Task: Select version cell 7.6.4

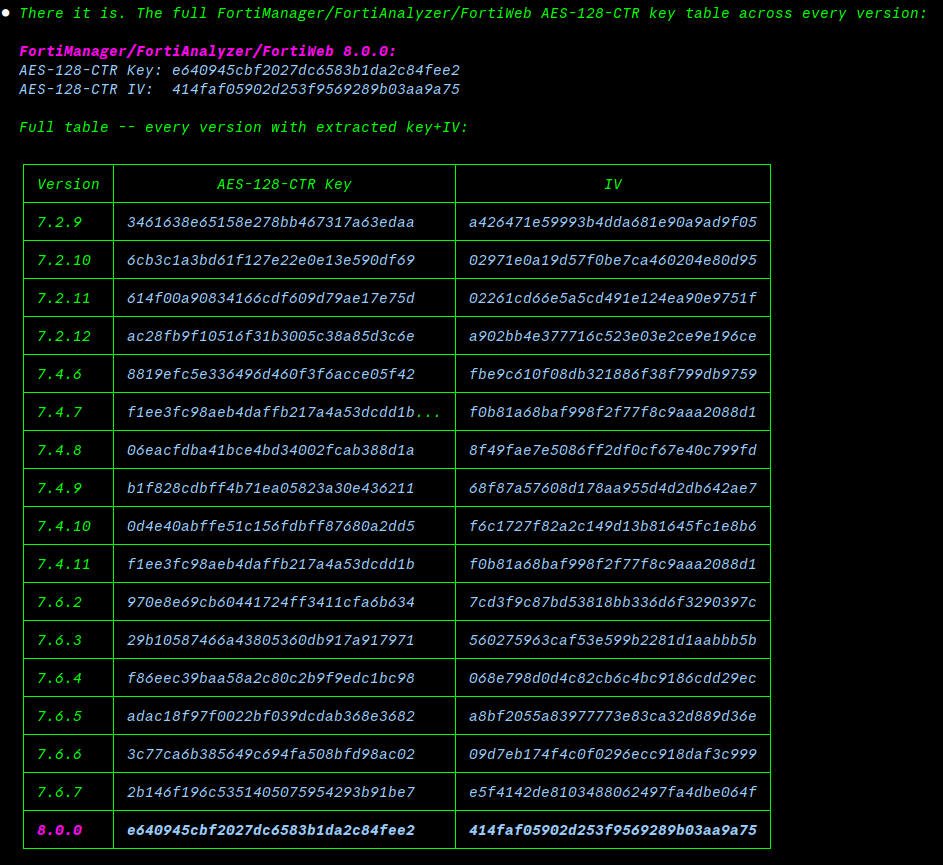Action: pyautogui.click(x=60, y=678)
